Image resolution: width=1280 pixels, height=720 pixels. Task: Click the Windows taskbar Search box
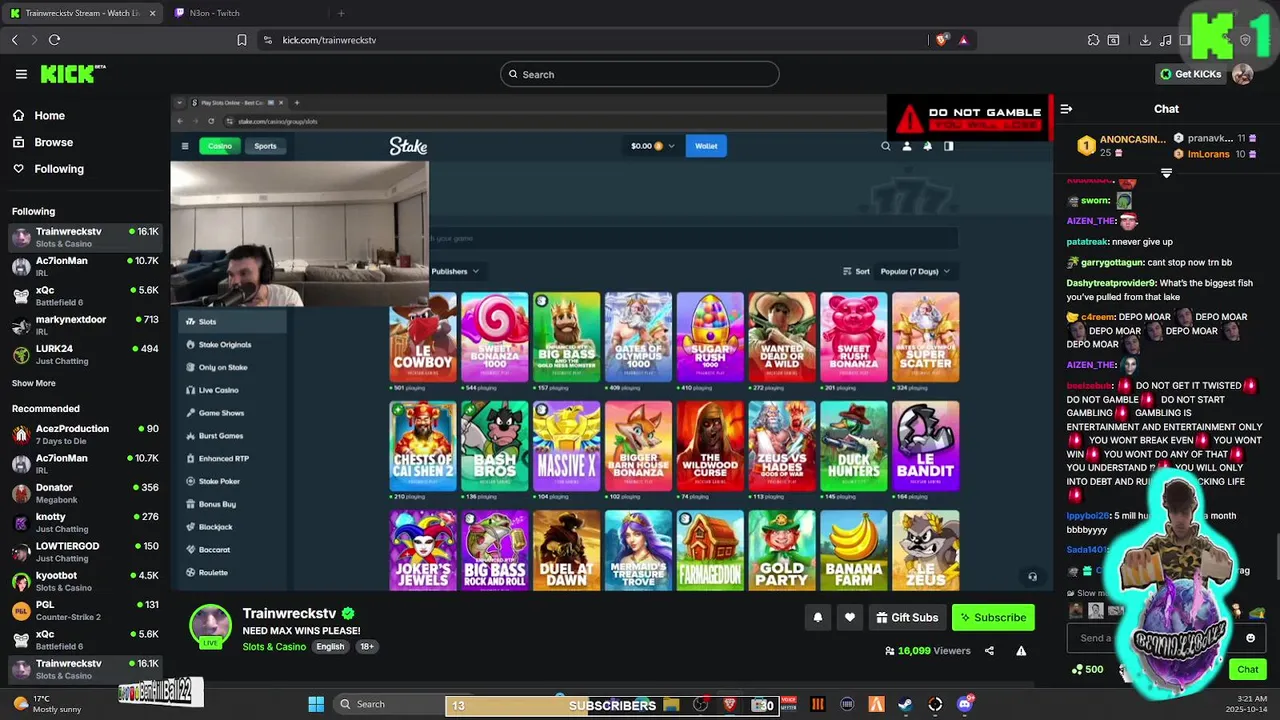click(387, 704)
